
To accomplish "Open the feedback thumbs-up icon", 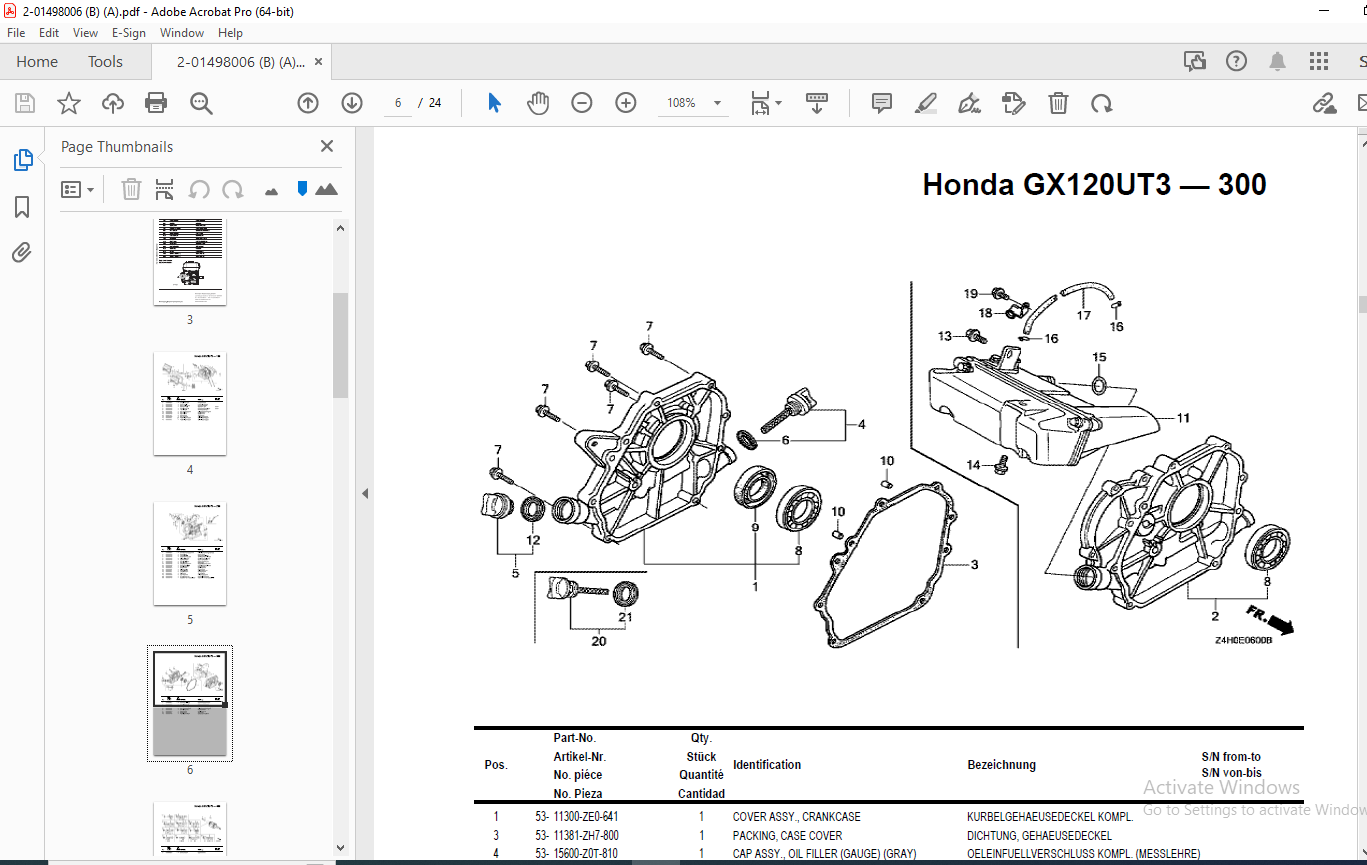I will (x=1195, y=61).
